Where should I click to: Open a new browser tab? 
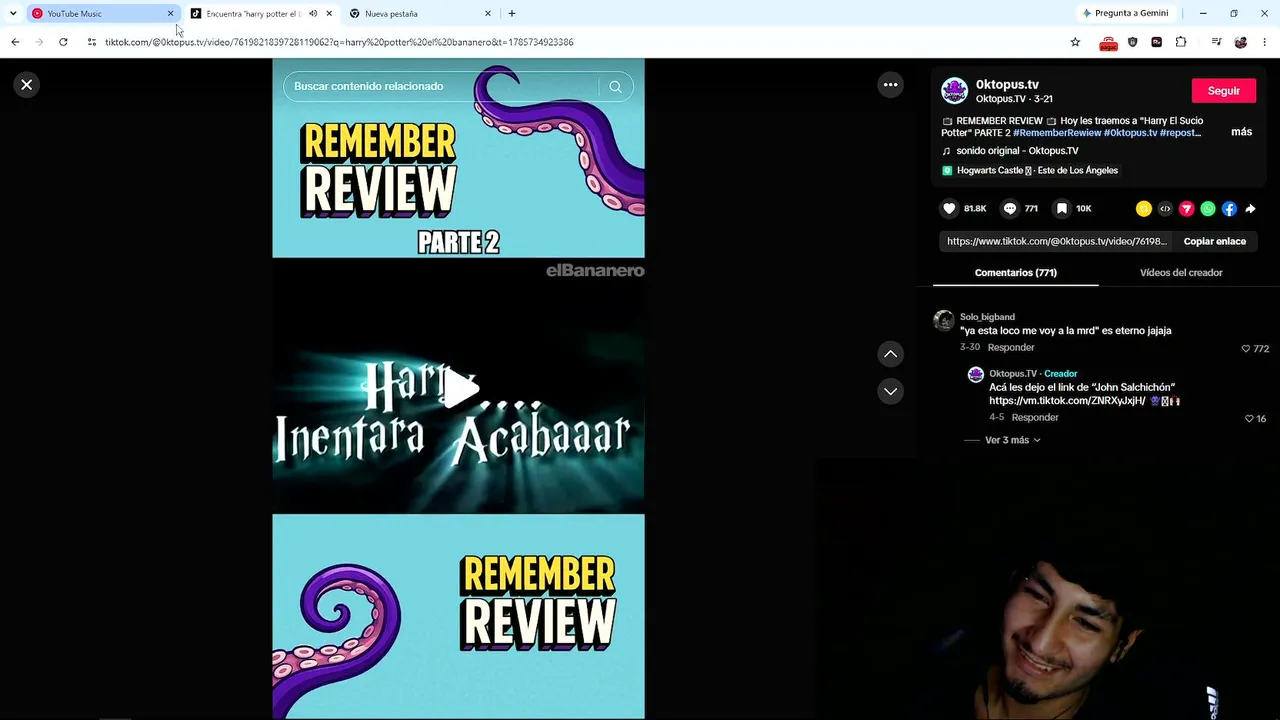(x=512, y=14)
